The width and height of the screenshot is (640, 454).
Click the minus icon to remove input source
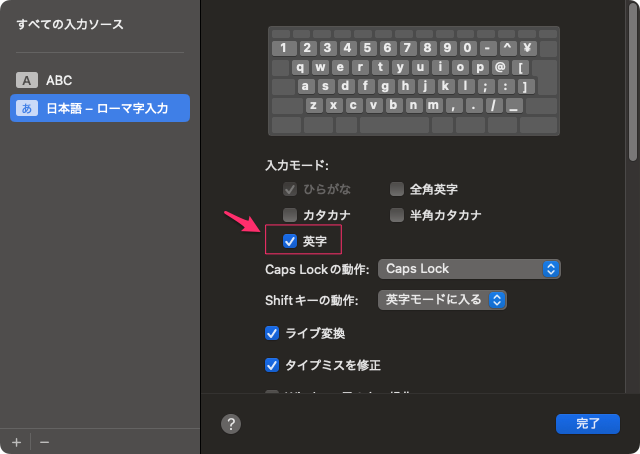[44, 441]
